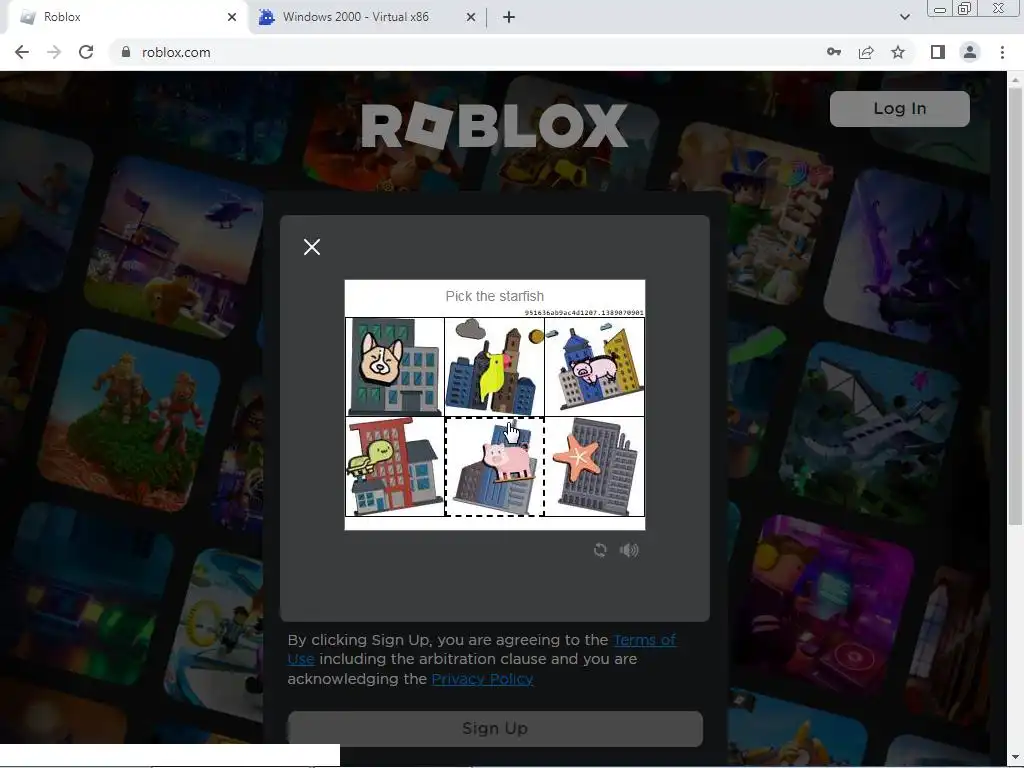1024x768 pixels.
Task: Open Chrome three-dot menu
Action: pyautogui.click(x=1002, y=52)
